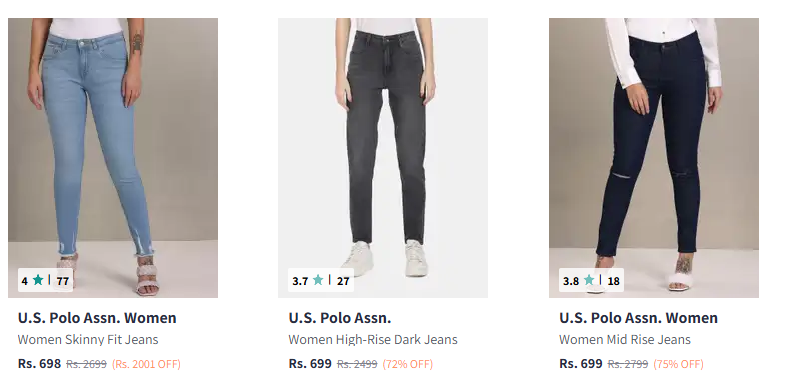
Task: Click the star icon on 4 rating badge
Action: click(x=38, y=280)
